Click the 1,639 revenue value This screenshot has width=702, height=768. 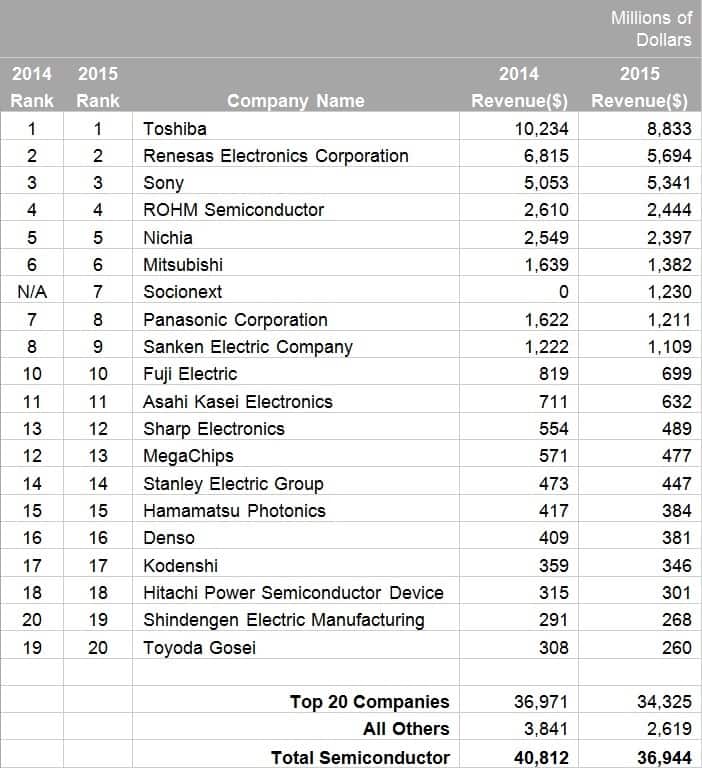coord(546,265)
